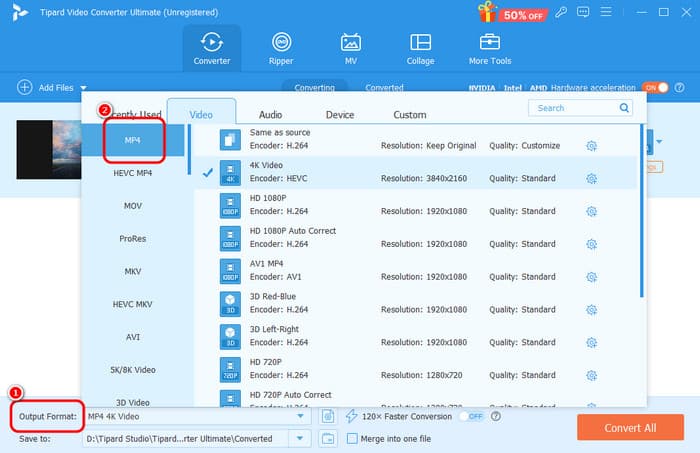The height and width of the screenshot is (453, 700).
Task: Click the key register icon
Action: point(561,12)
